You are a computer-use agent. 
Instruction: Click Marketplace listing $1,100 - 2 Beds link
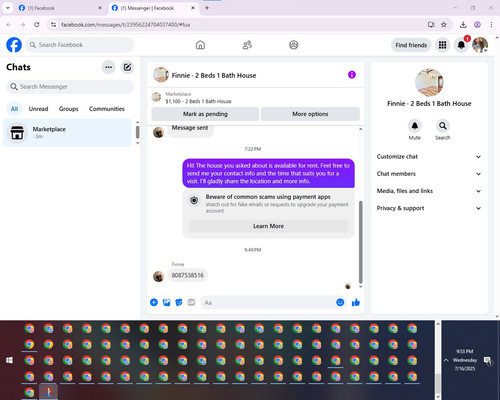[198, 101]
